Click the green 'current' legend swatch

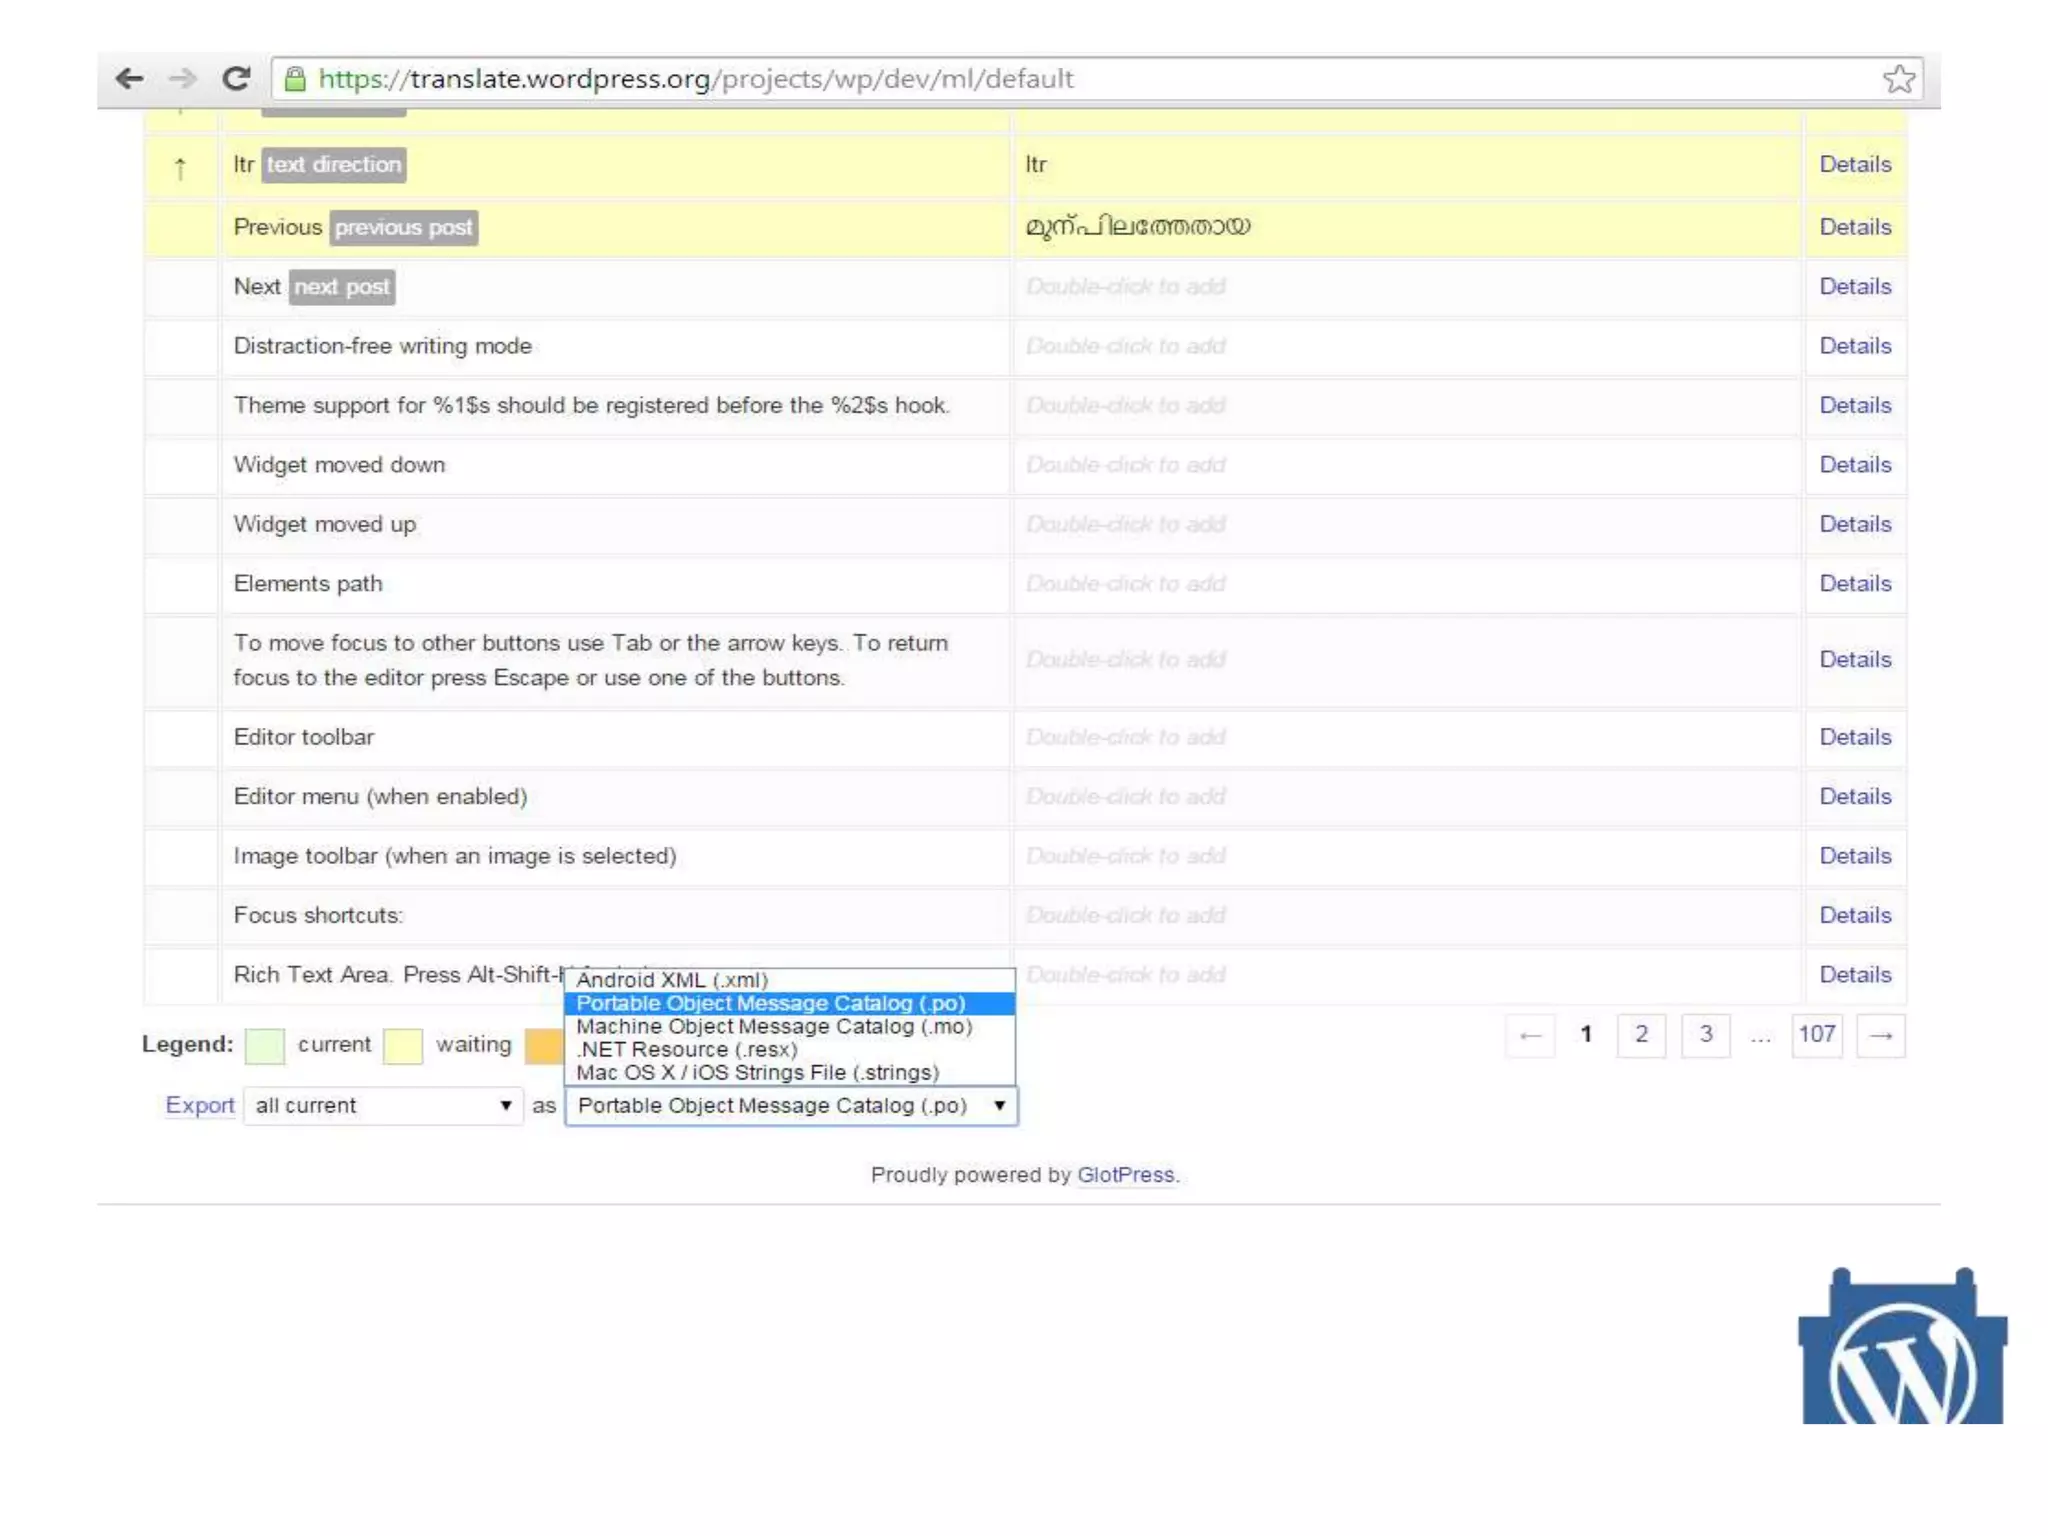265,1045
